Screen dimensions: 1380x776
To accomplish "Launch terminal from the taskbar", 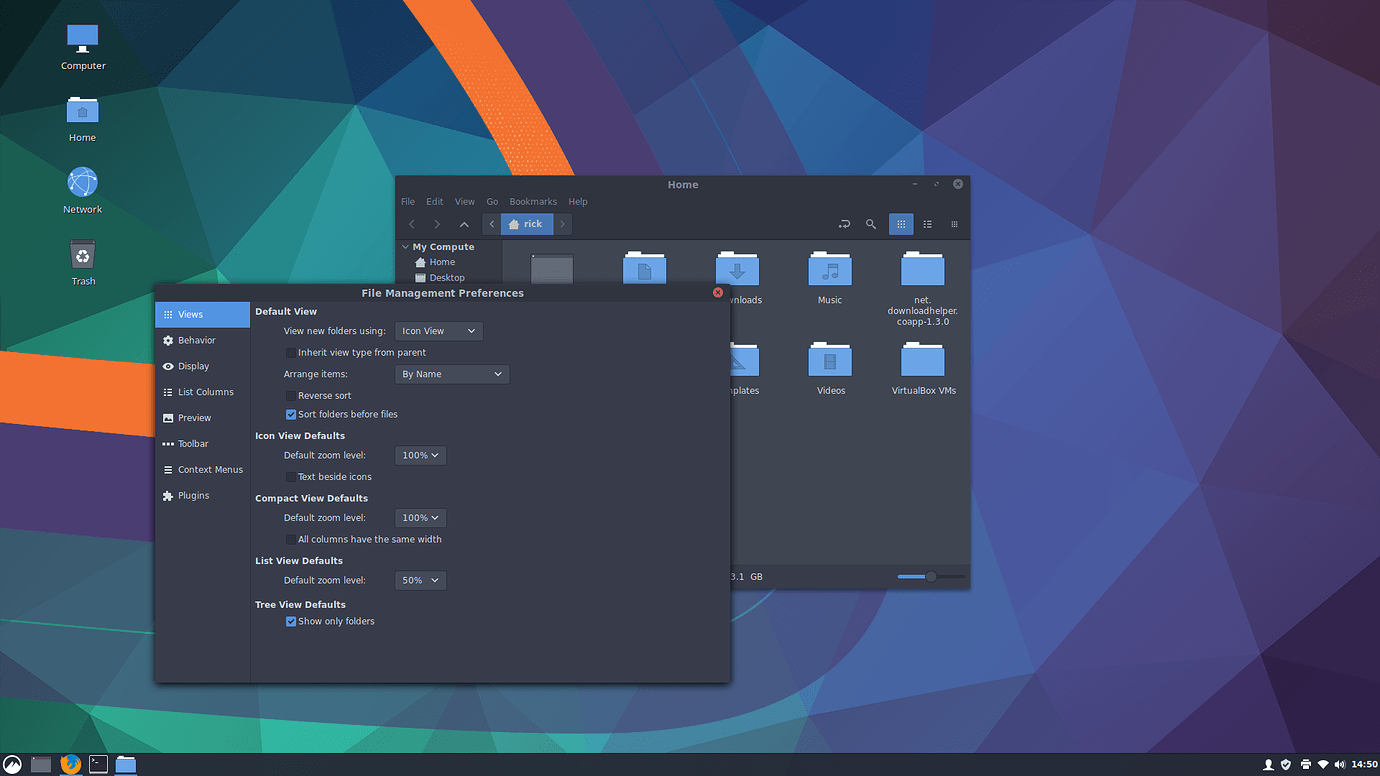I will 98,764.
